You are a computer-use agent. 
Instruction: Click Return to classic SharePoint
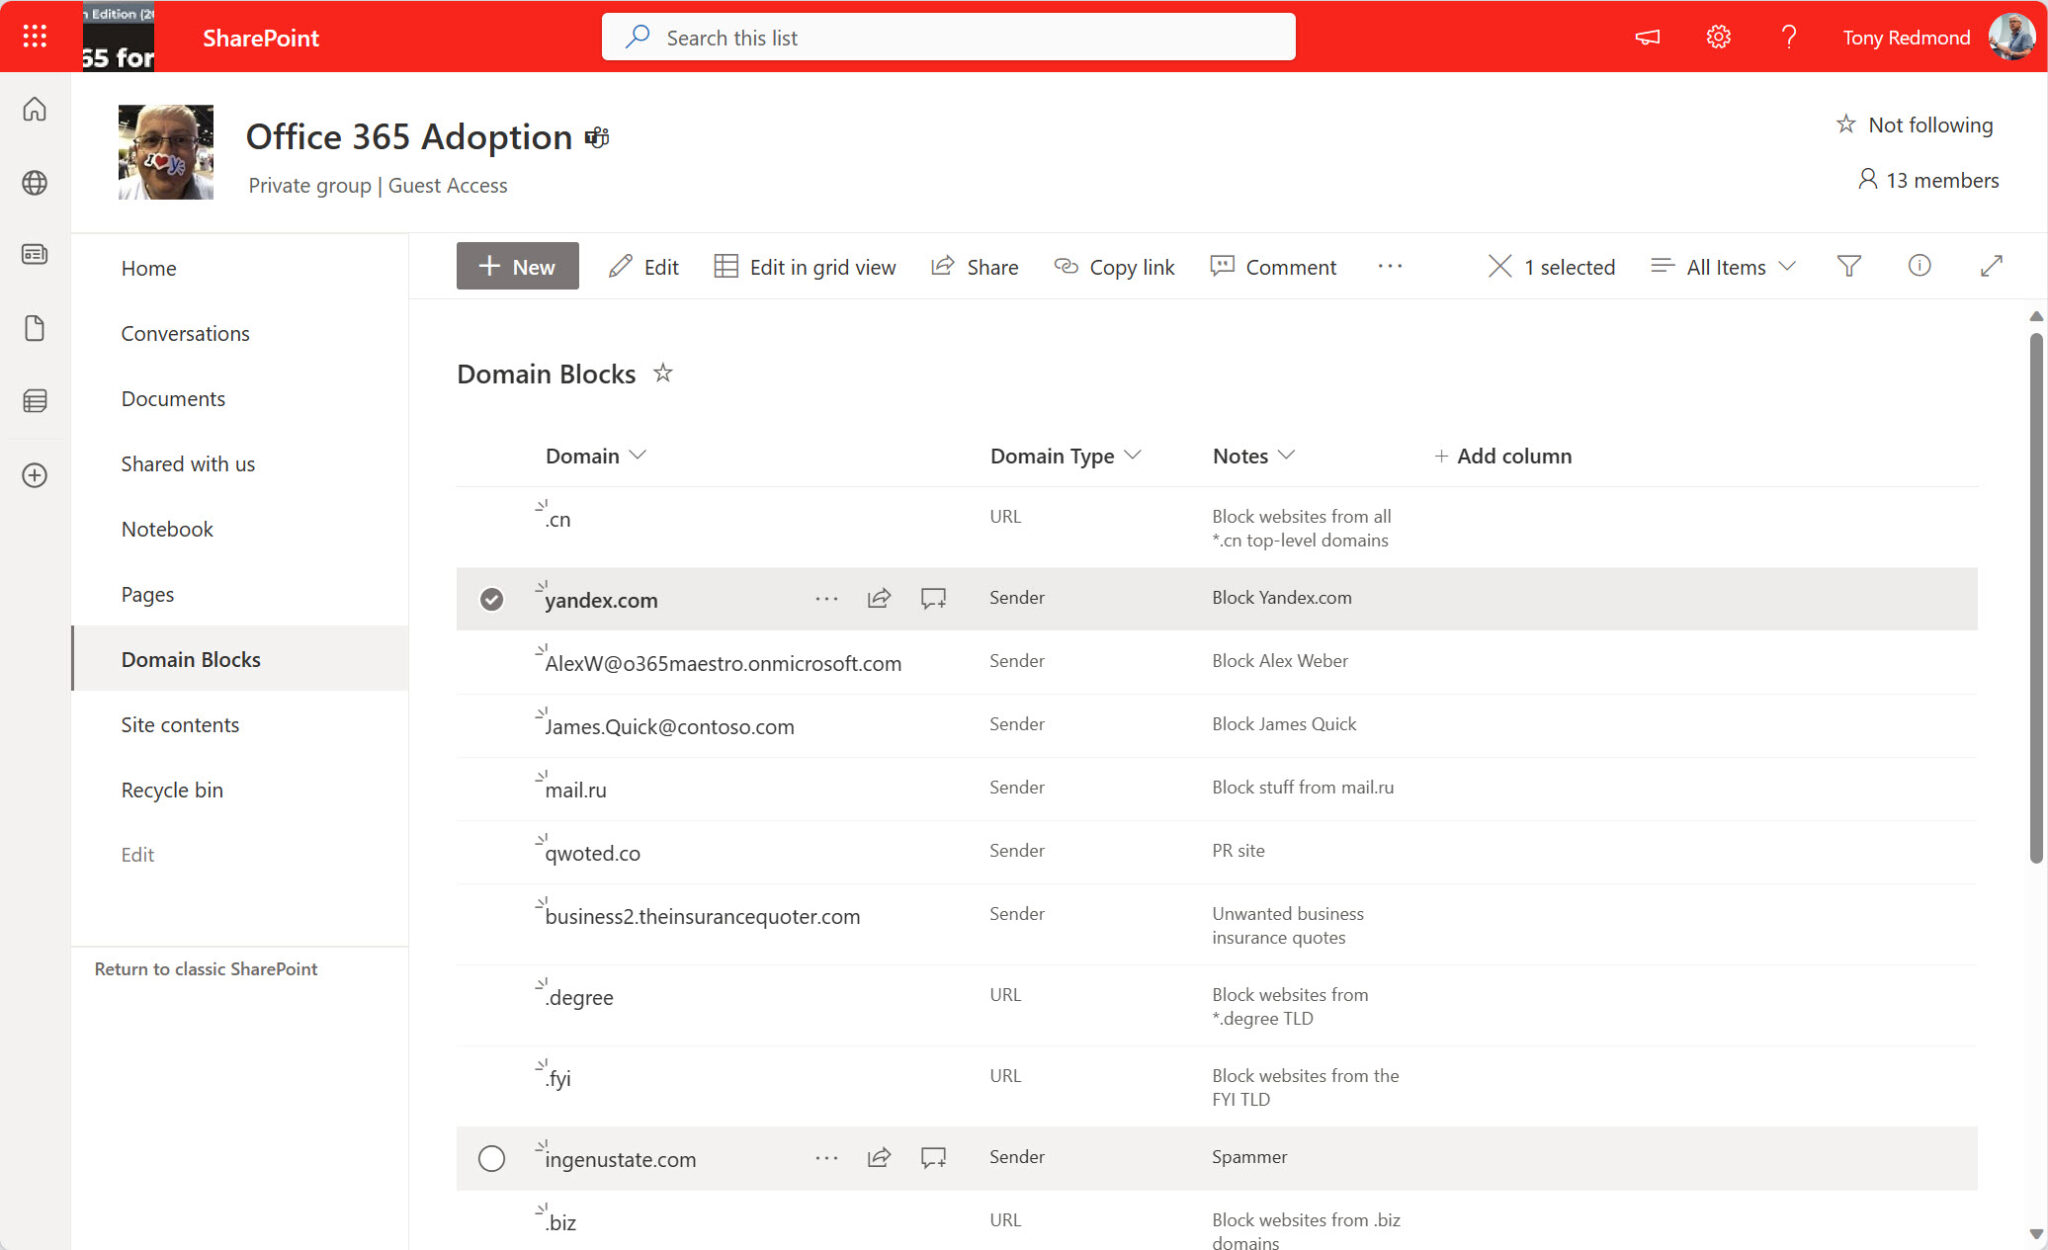click(x=205, y=968)
